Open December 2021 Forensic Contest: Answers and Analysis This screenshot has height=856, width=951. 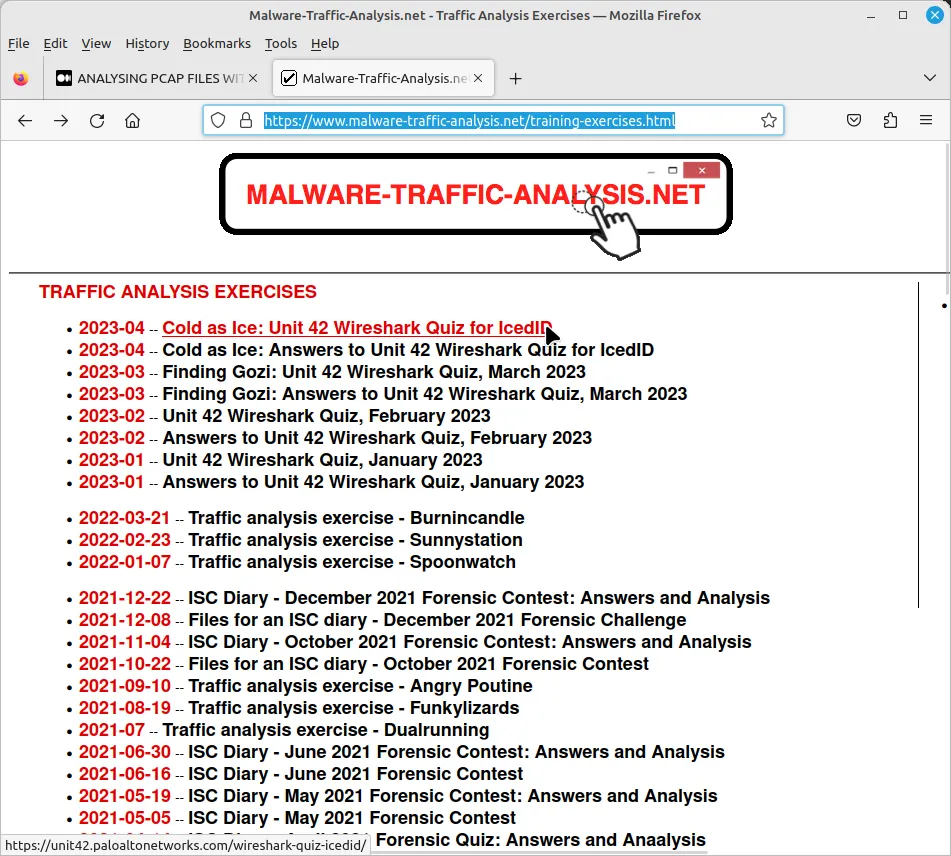[x=479, y=598]
